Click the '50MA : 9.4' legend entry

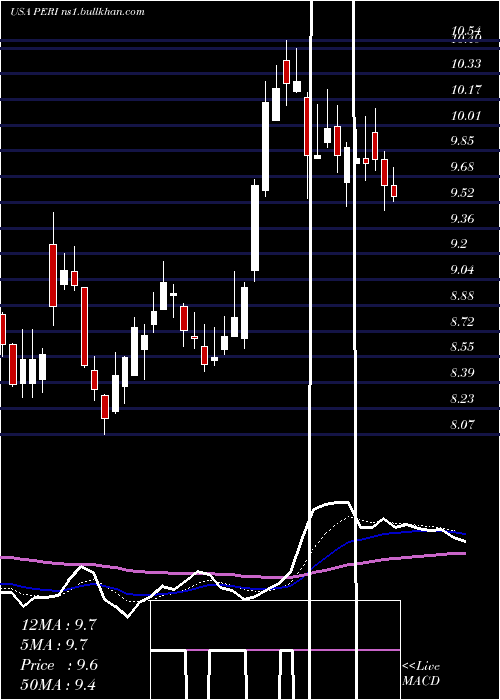[59, 685]
